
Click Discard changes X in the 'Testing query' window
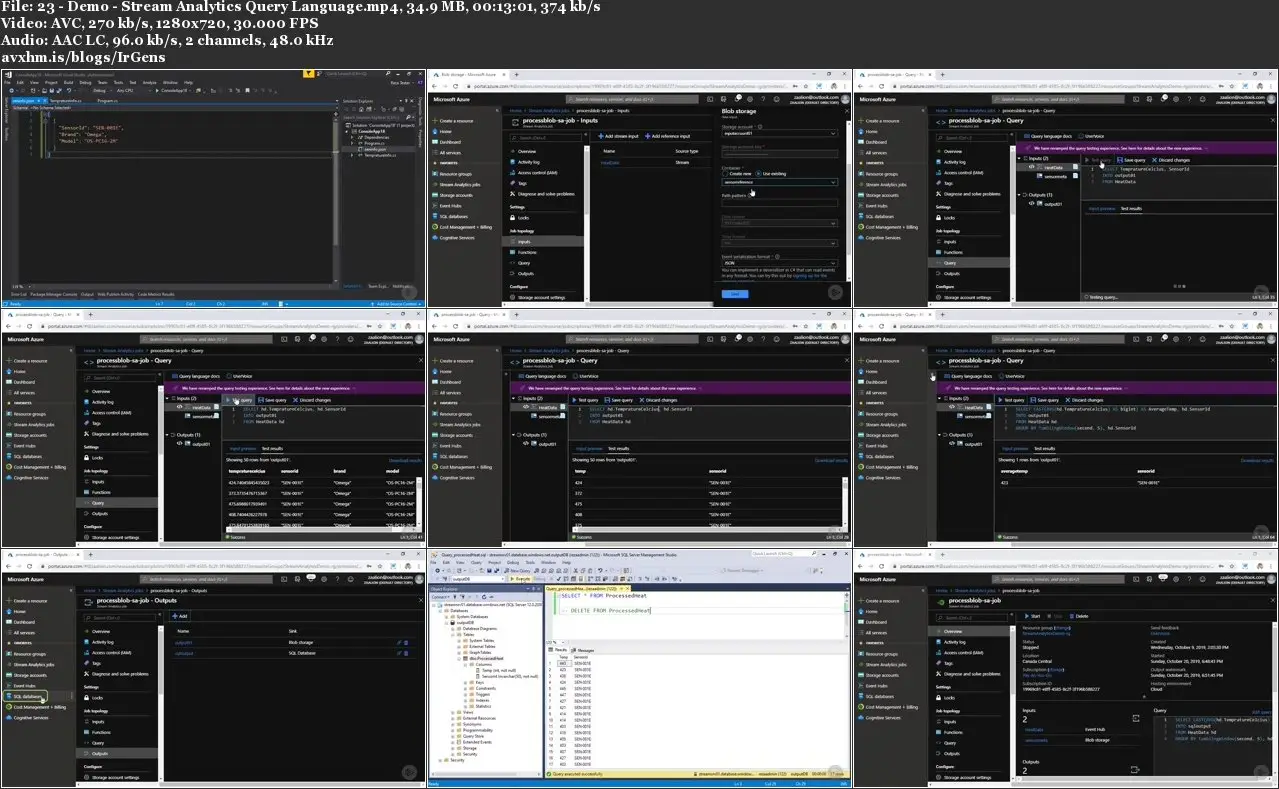click(x=1154, y=160)
